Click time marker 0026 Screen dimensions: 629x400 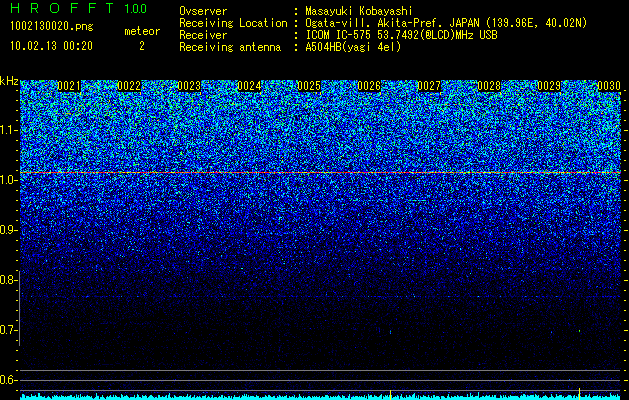tap(369, 86)
